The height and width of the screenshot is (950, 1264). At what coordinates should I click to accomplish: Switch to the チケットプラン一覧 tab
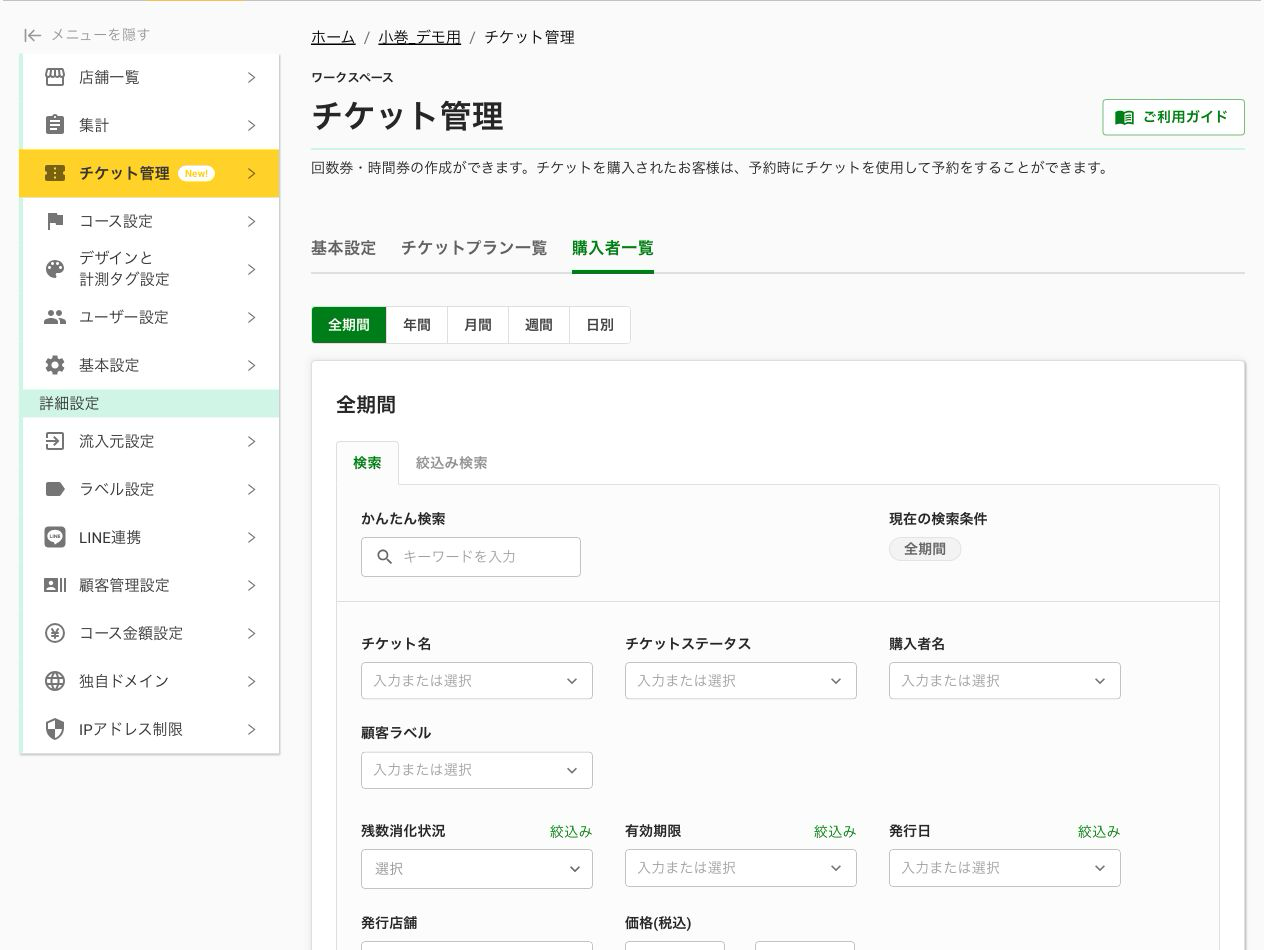pos(474,248)
